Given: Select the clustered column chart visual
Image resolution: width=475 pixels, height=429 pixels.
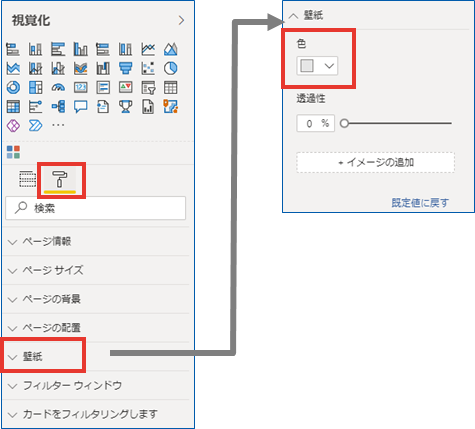Looking at the screenshot, I should (x=81, y=49).
